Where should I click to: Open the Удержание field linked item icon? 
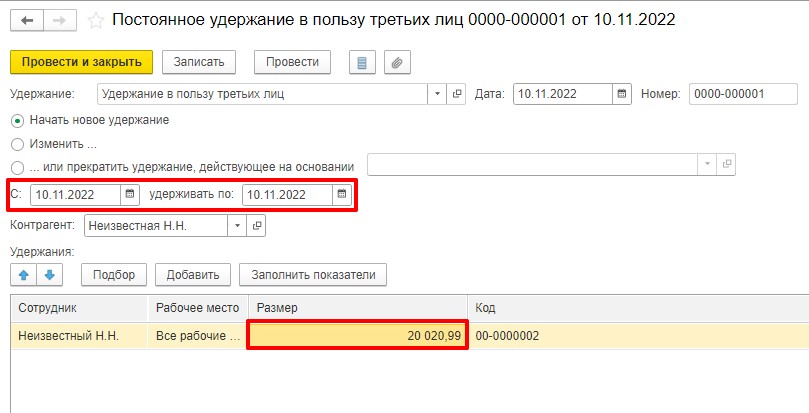456,94
